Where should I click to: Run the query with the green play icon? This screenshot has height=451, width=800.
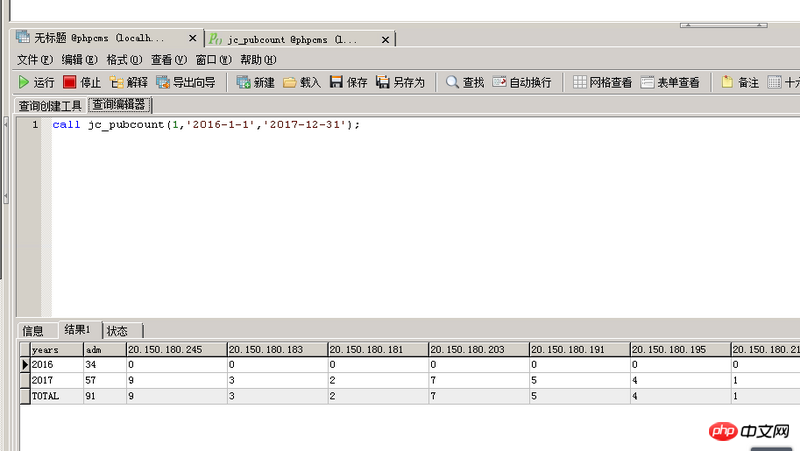(23, 82)
